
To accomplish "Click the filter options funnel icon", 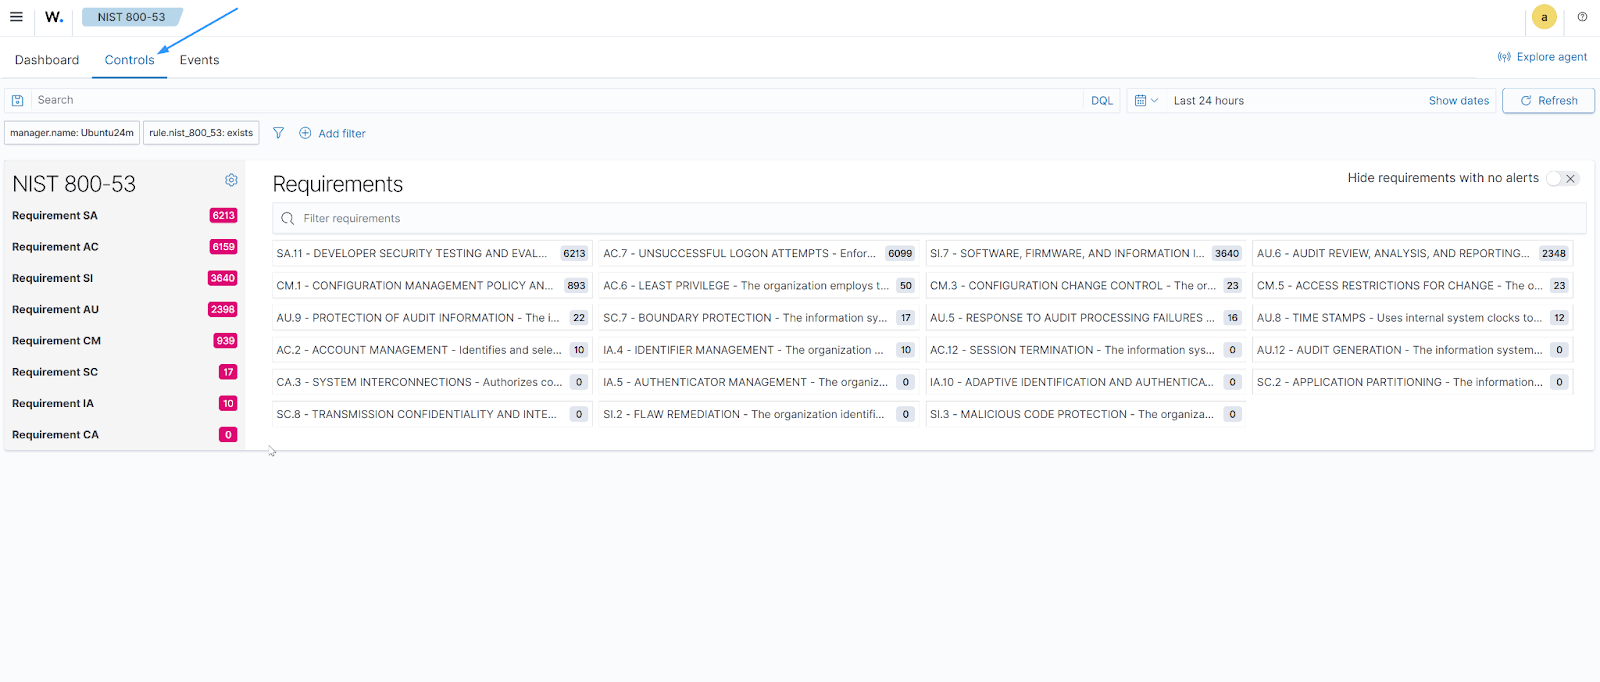I will click(x=278, y=133).
